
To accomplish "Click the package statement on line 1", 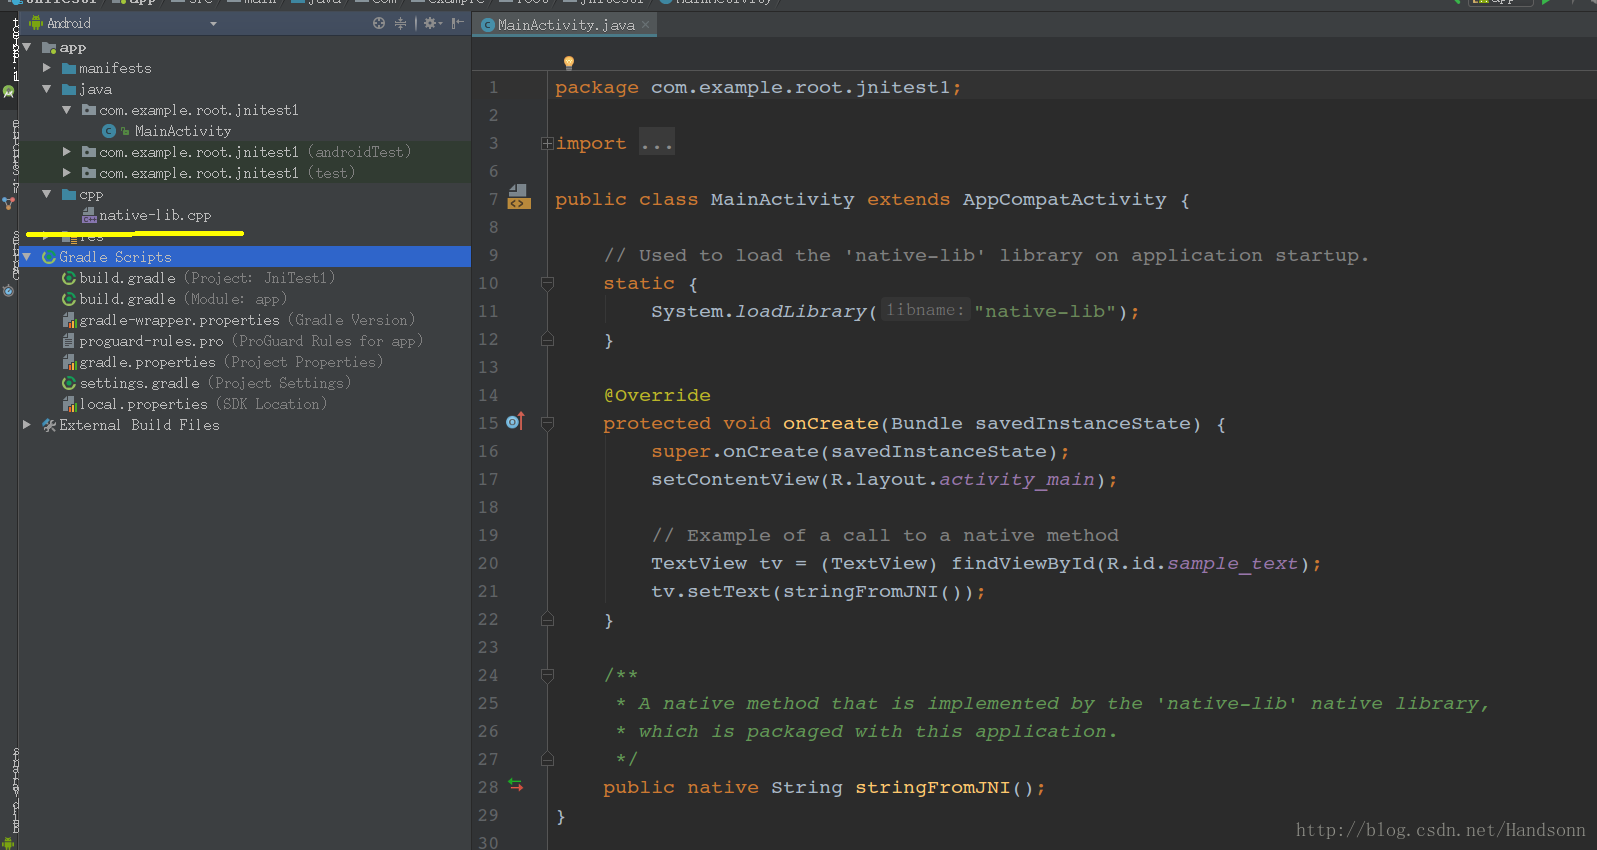I will pos(758,88).
